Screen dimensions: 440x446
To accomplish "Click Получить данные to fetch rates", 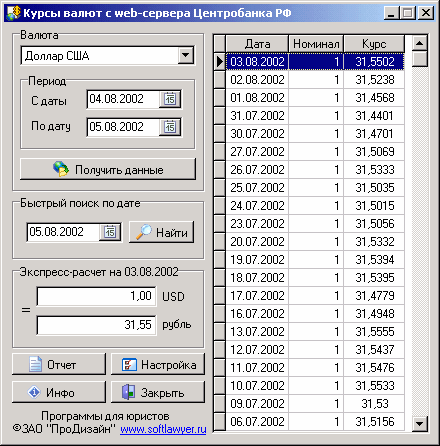I will tap(108, 169).
